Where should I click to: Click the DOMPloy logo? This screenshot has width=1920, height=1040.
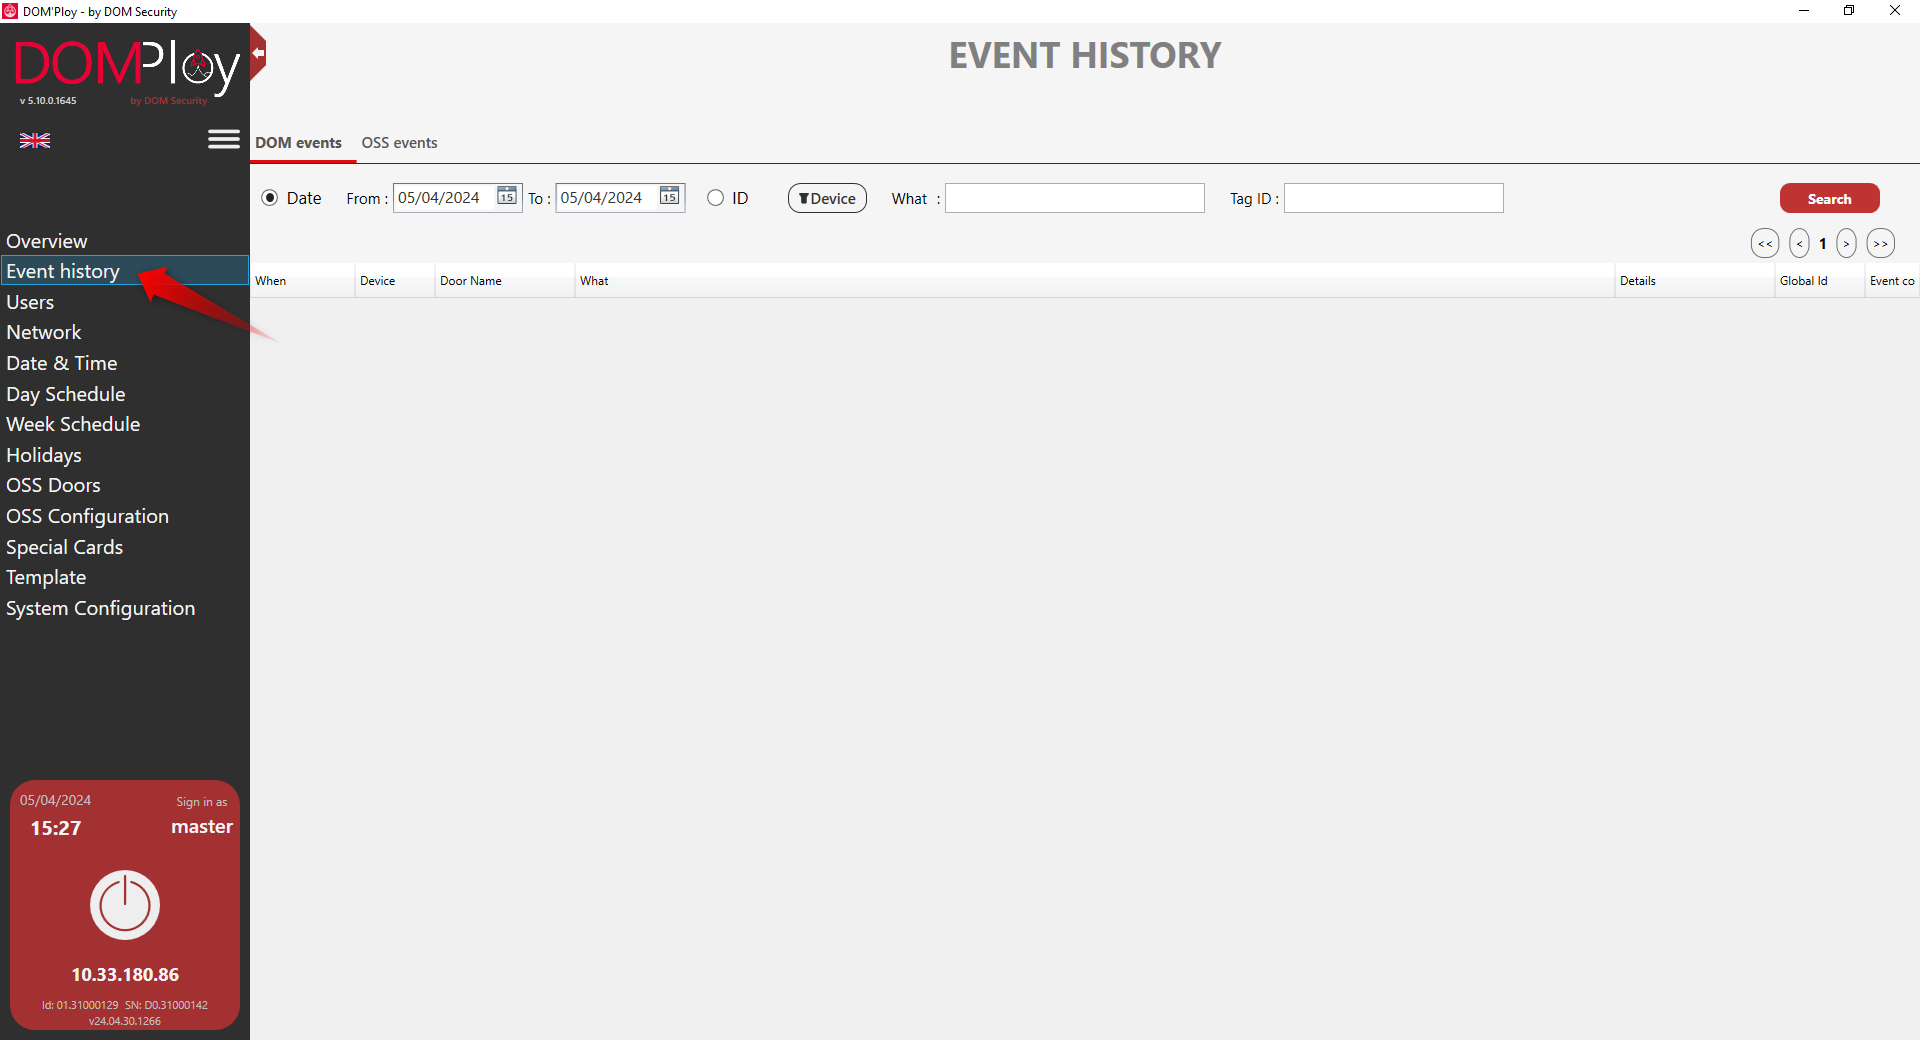126,68
